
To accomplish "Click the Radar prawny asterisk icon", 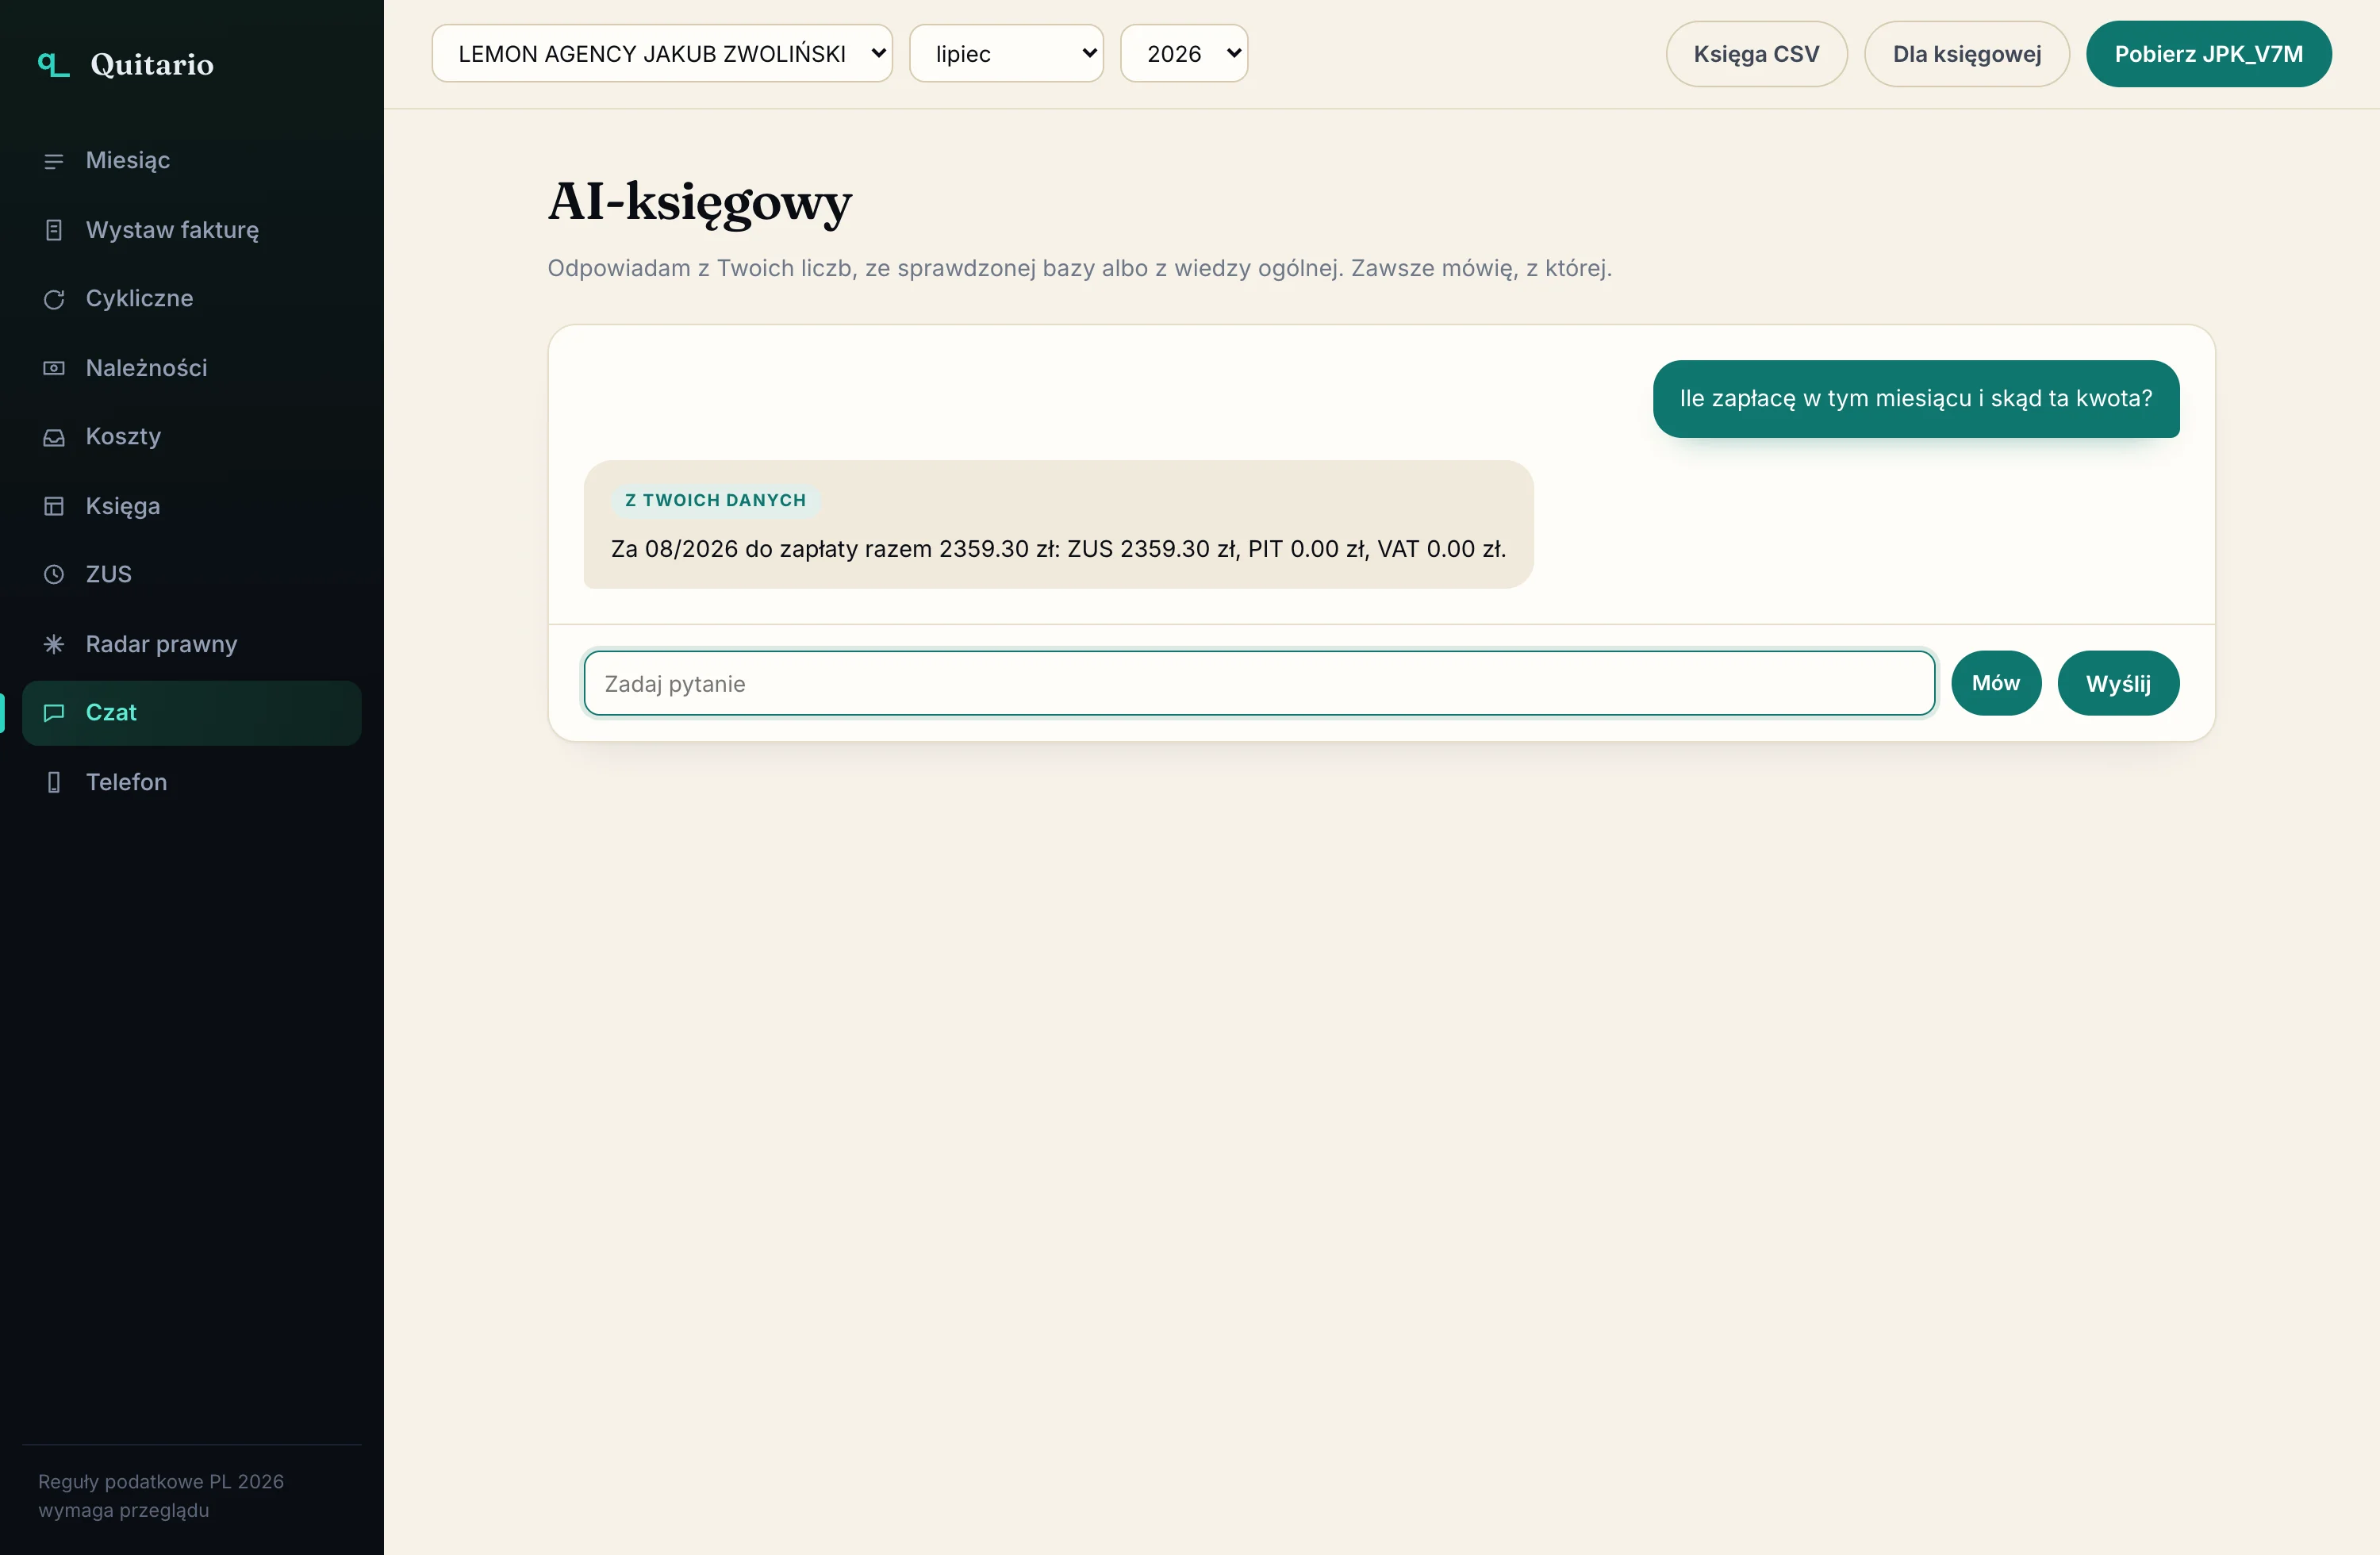I will (x=54, y=644).
